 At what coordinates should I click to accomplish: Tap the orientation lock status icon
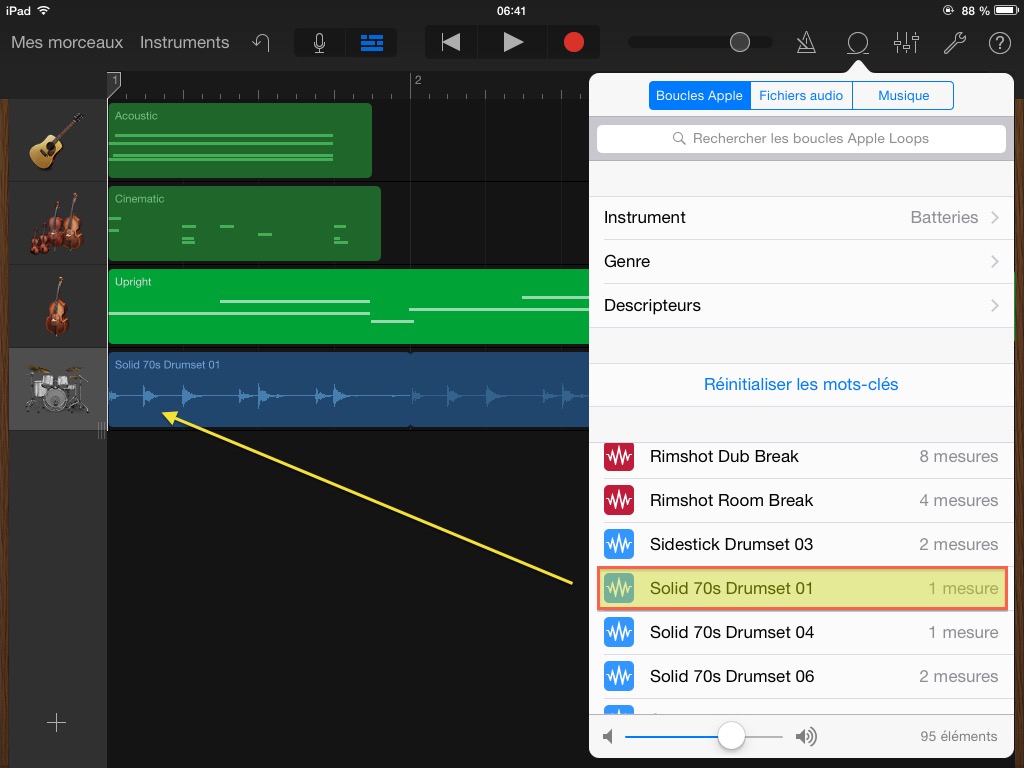pos(948,10)
